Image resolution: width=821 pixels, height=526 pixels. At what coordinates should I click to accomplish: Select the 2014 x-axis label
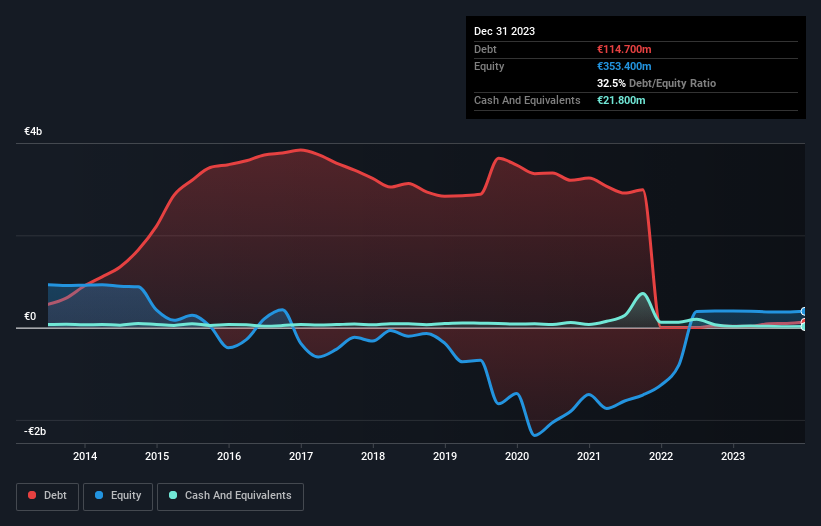85,456
